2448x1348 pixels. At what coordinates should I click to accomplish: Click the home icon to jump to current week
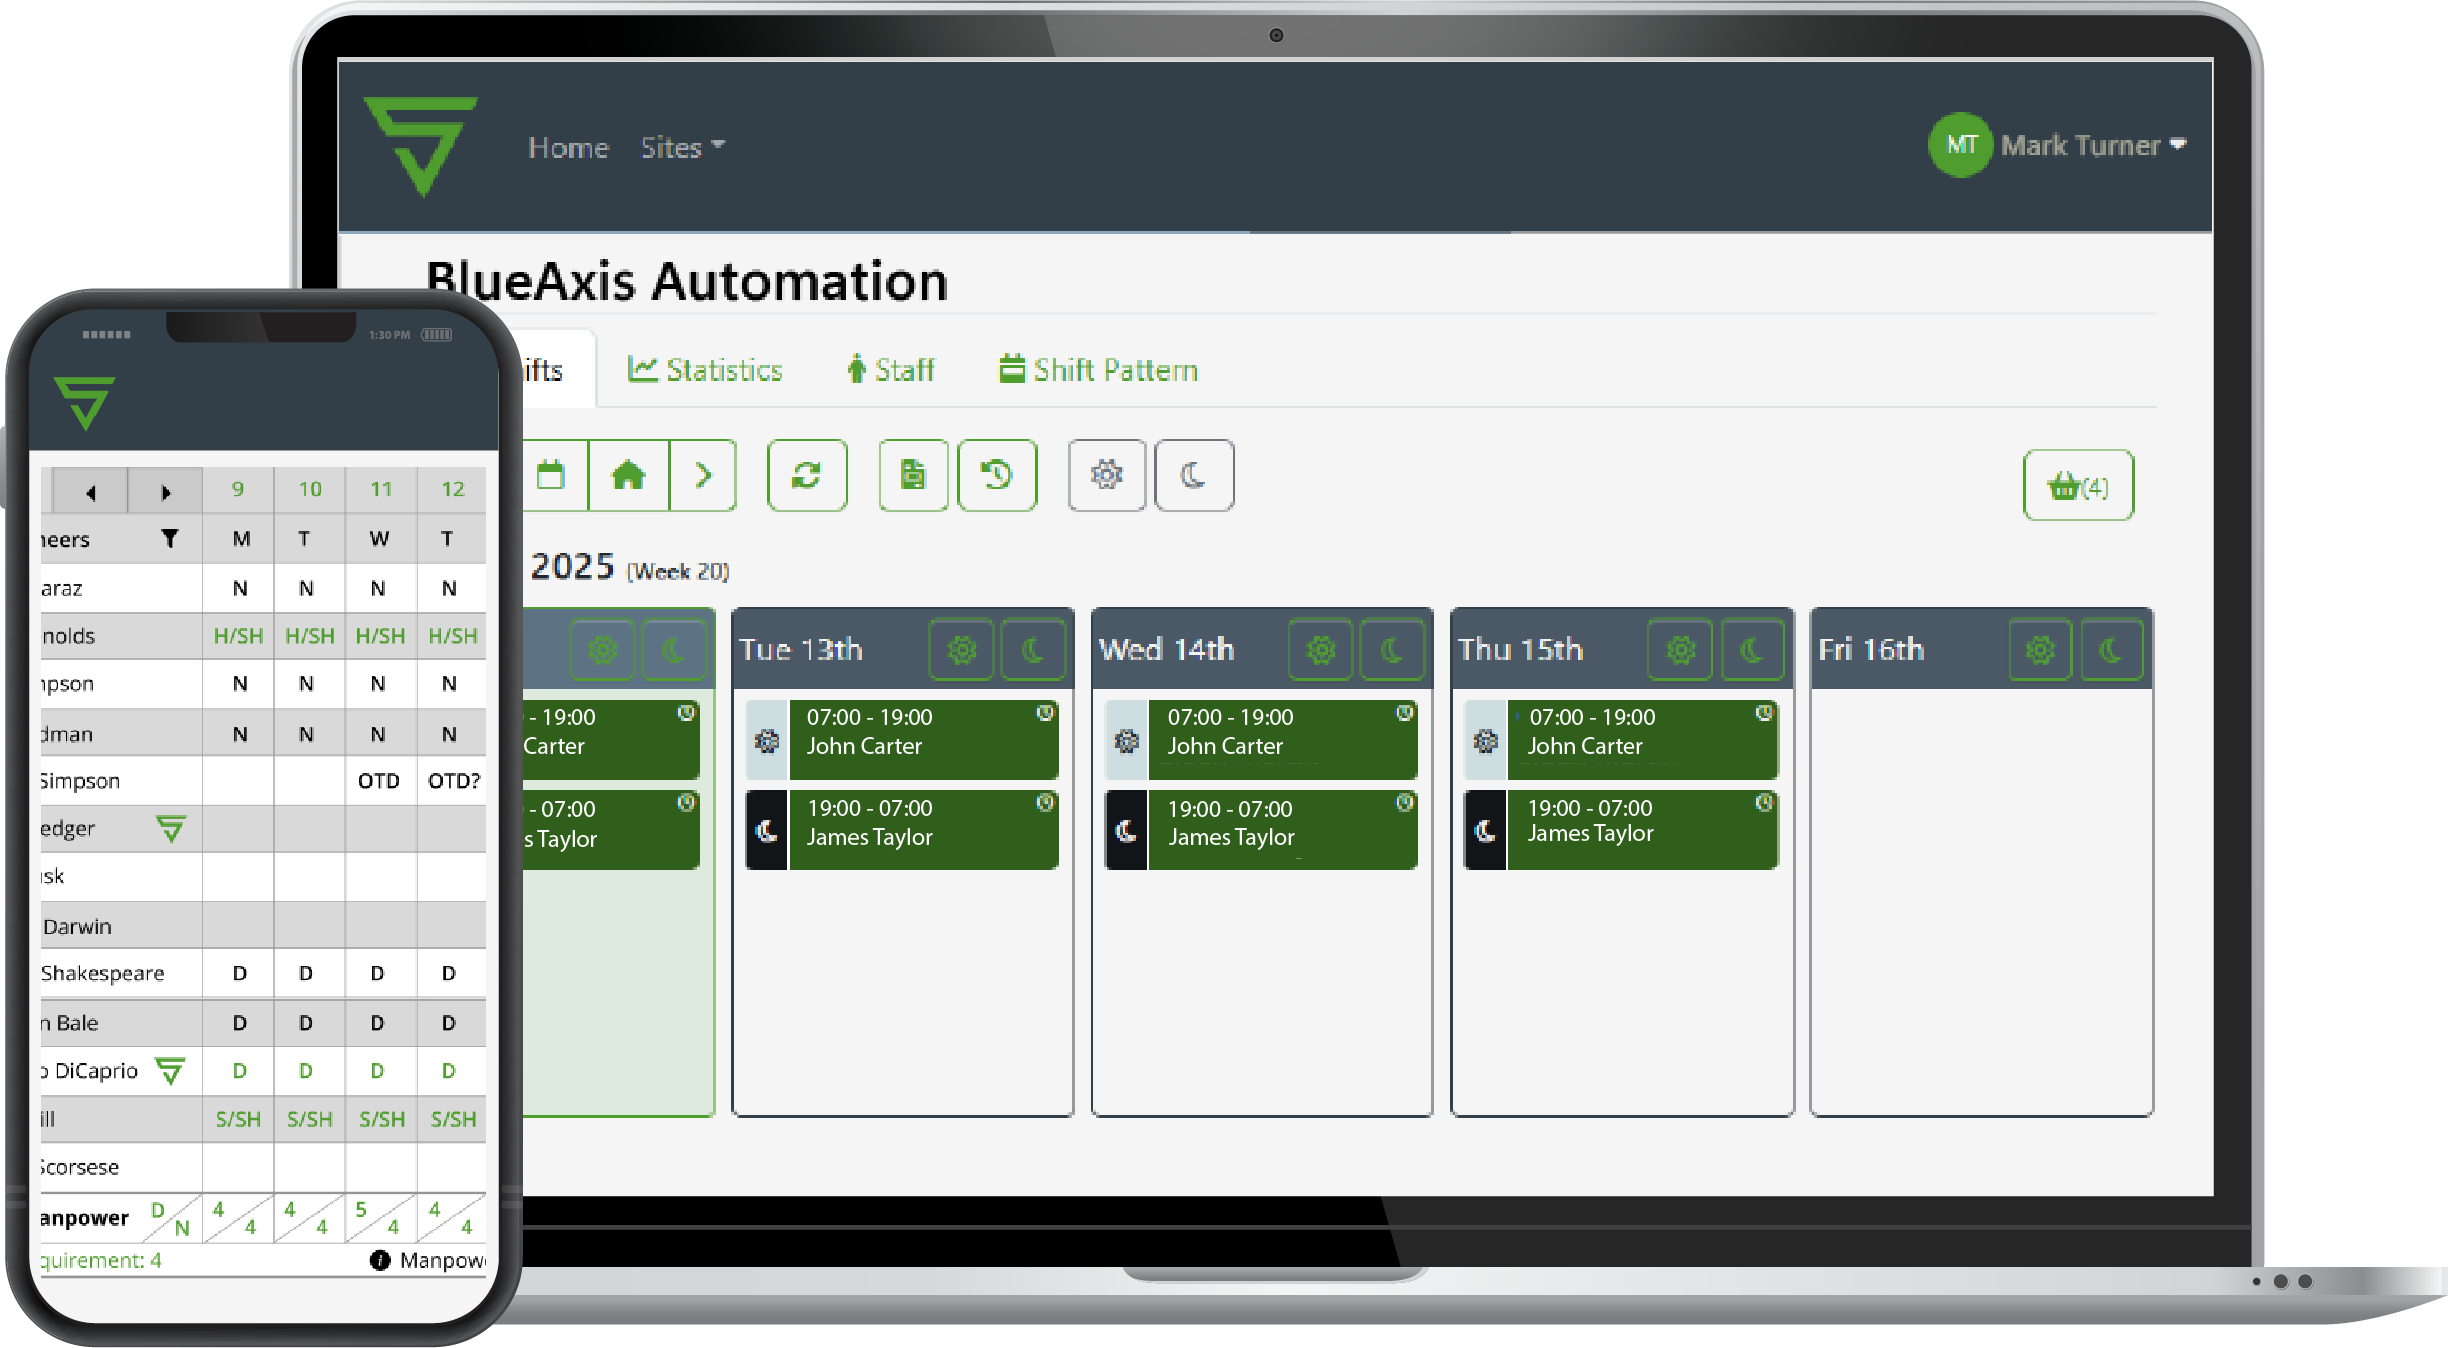coord(629,476)
